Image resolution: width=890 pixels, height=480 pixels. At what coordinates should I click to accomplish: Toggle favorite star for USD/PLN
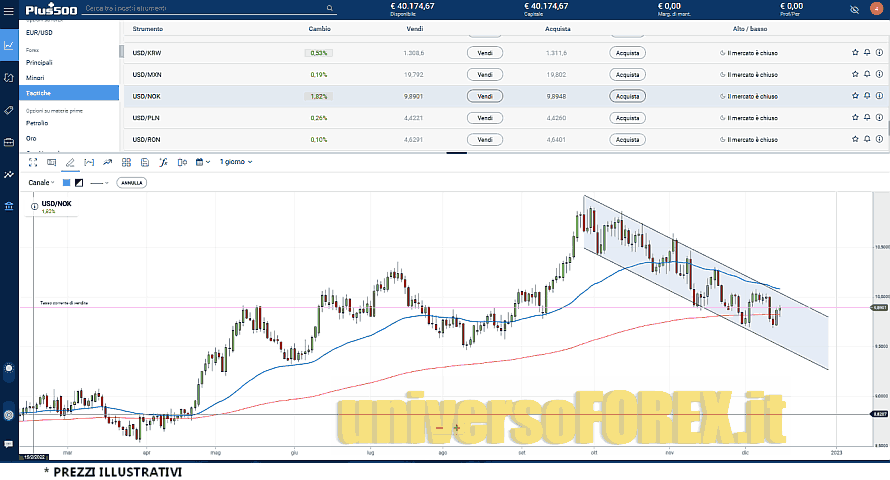(854, 118)
